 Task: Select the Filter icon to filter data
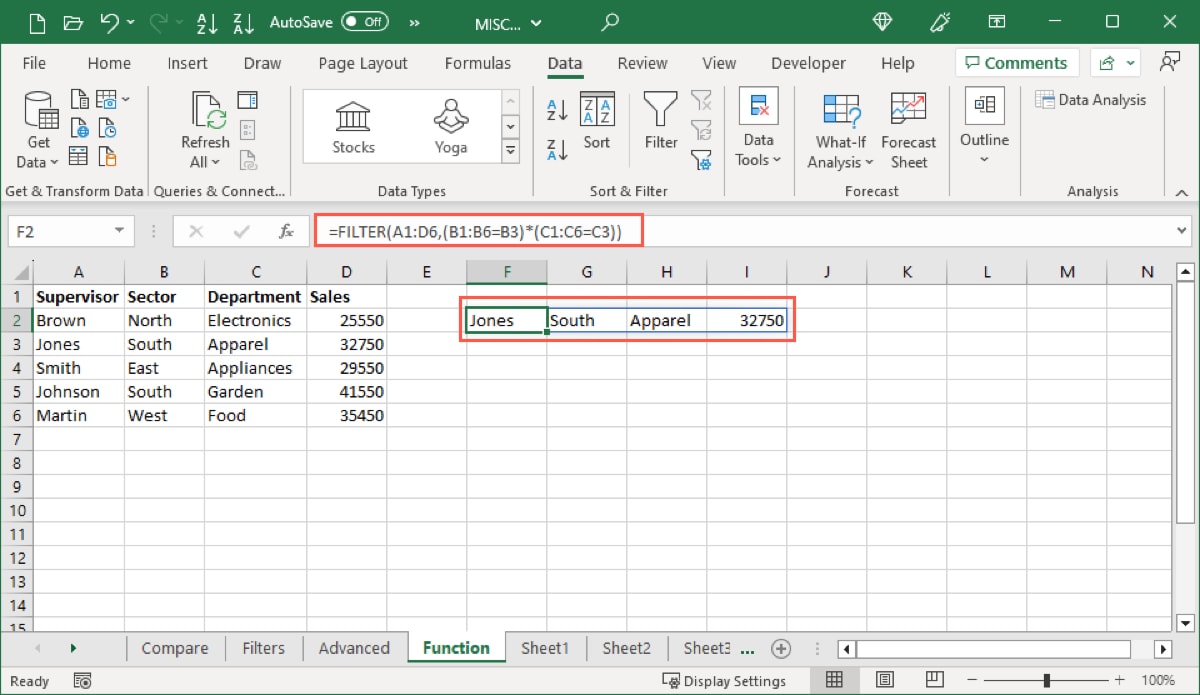point(660,125)
